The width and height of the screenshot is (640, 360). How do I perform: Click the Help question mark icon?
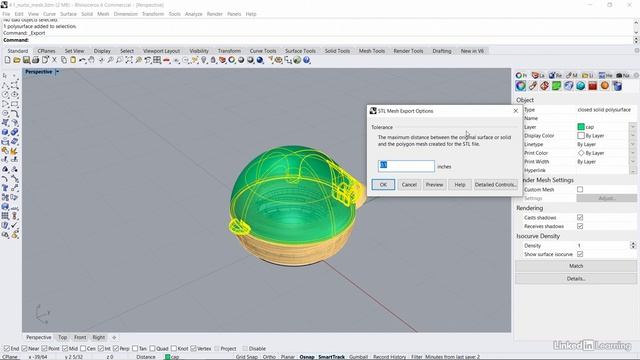(x=307, y=60)
